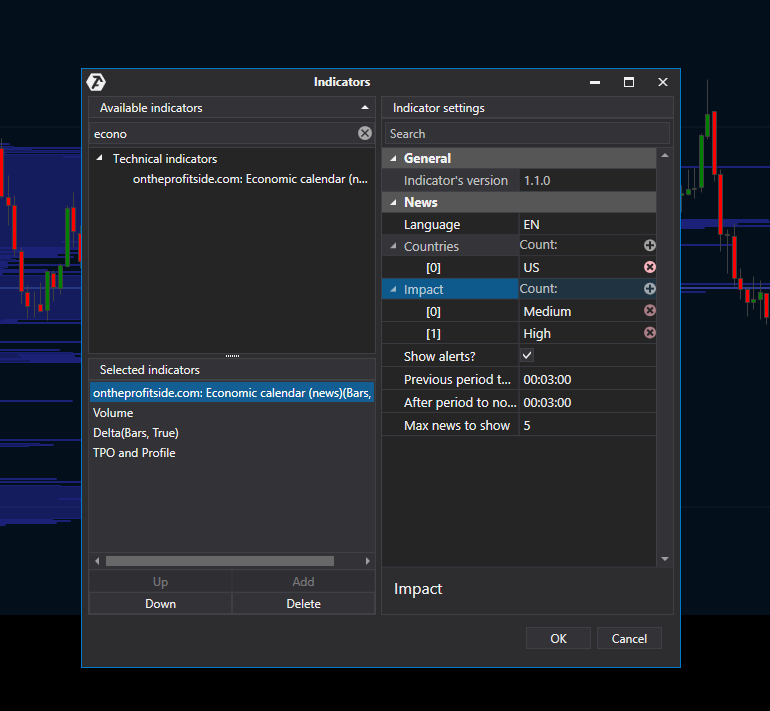770x711 pixels.
Task: Select the Economic calendar in available indicators
Action: pyautogui.click(x=250, y=179)
